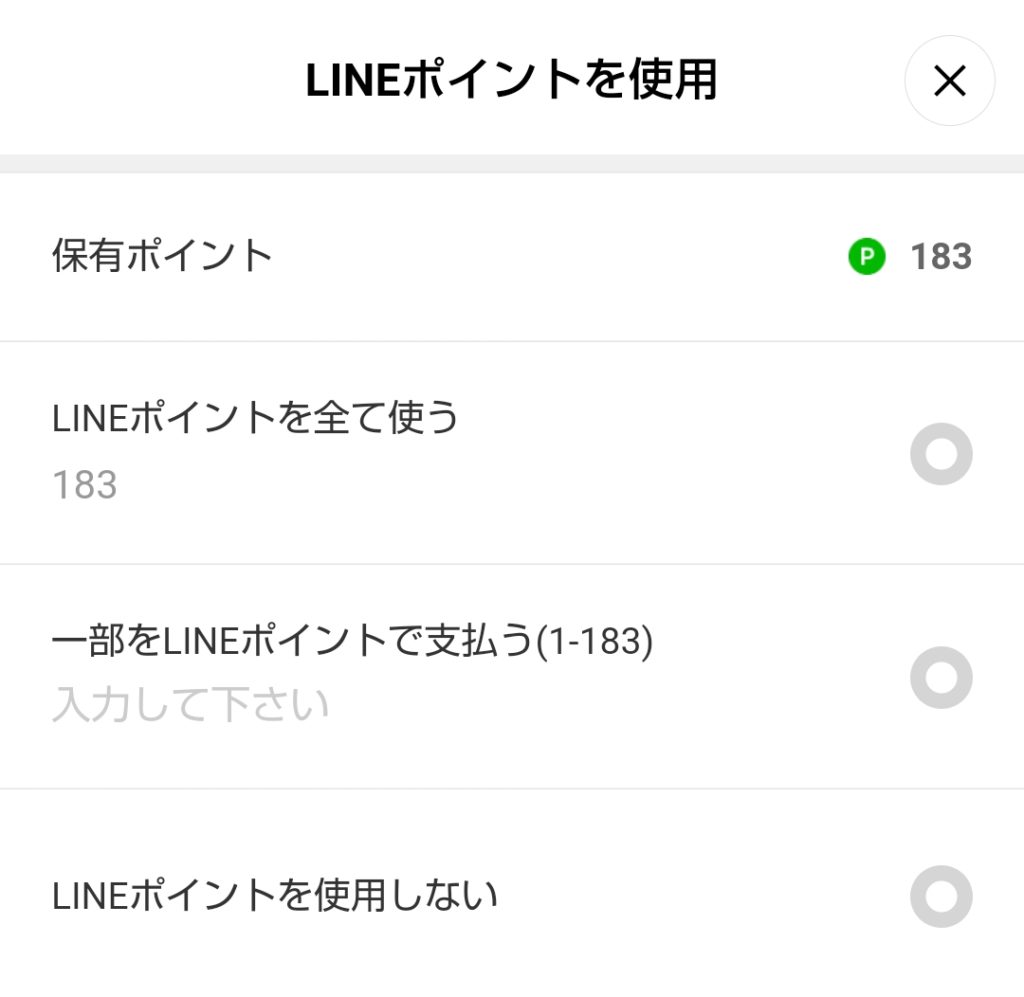Click the '保有ポイント' label
The height and width of the screenshot is (997, 1024).
162,255
